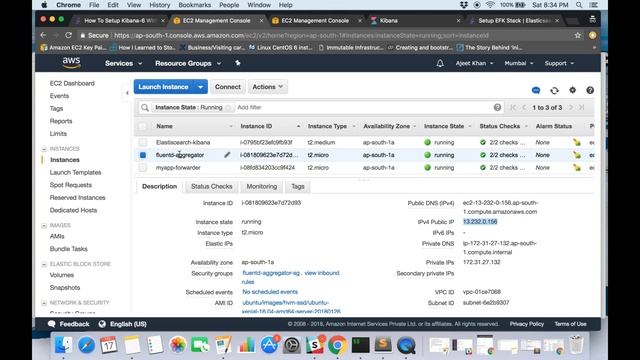Open EC2 Dashboard in sidebar
Image resolution: width=640 pixels, height=360 pixels.
[72, 83]
